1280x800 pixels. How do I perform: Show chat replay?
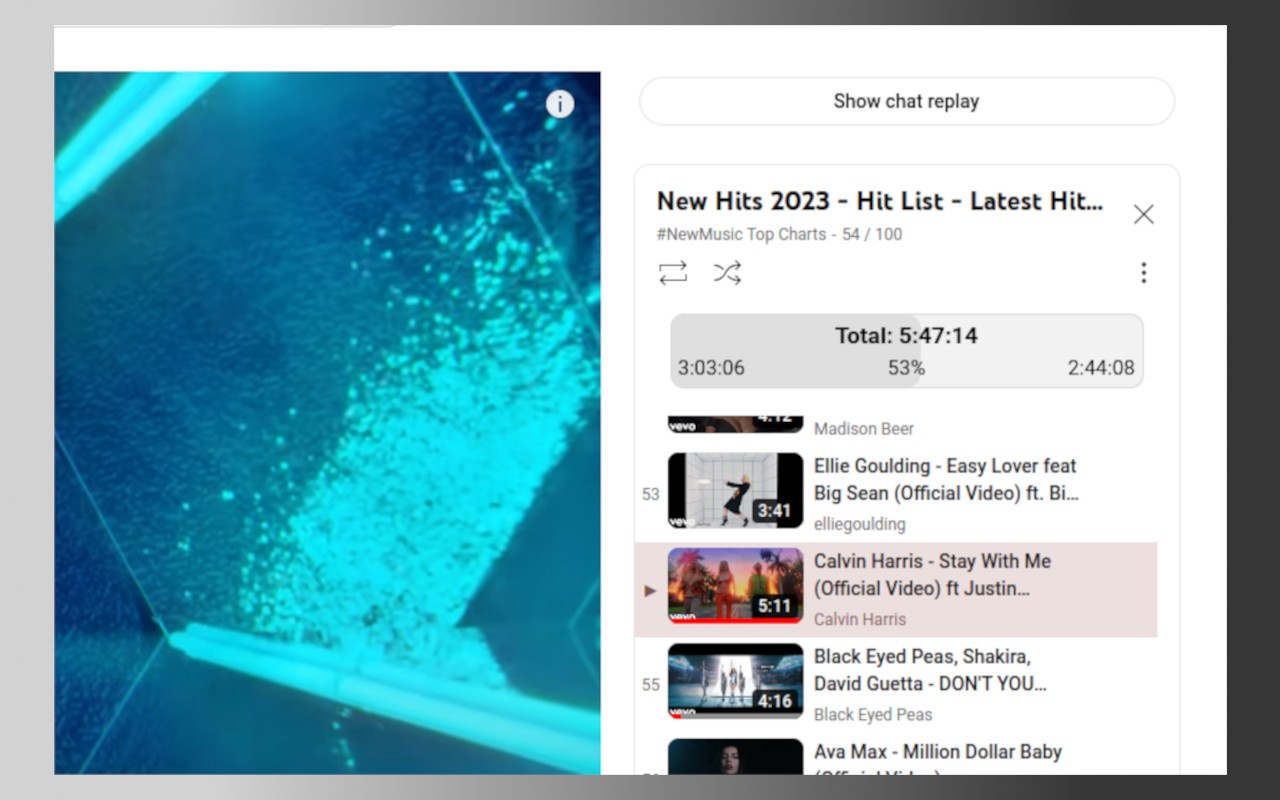click(x=906, y=101)
